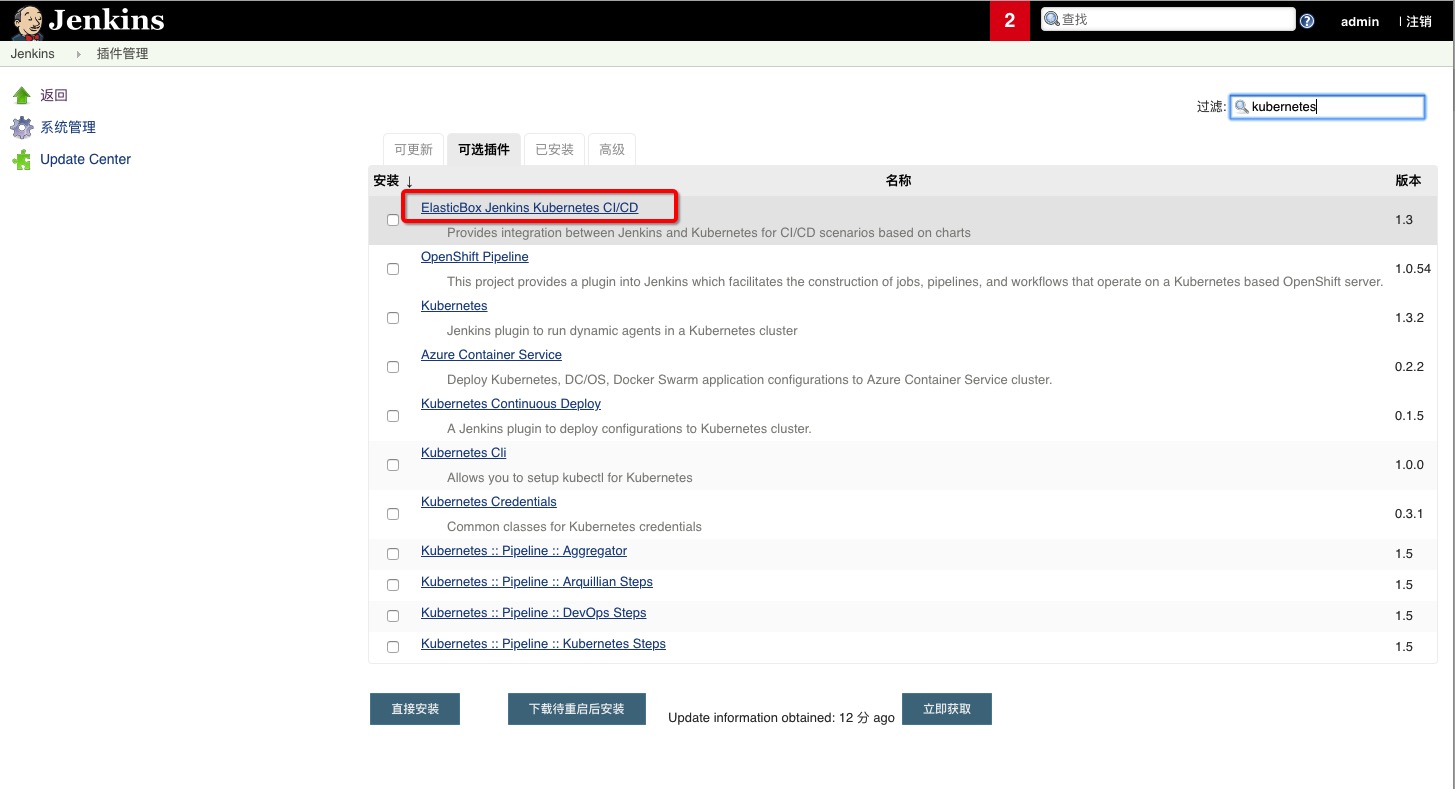
Task: Open Kubernetes :: Pipeline :: Kubernetes Steps link
Action: click(543, 644)
